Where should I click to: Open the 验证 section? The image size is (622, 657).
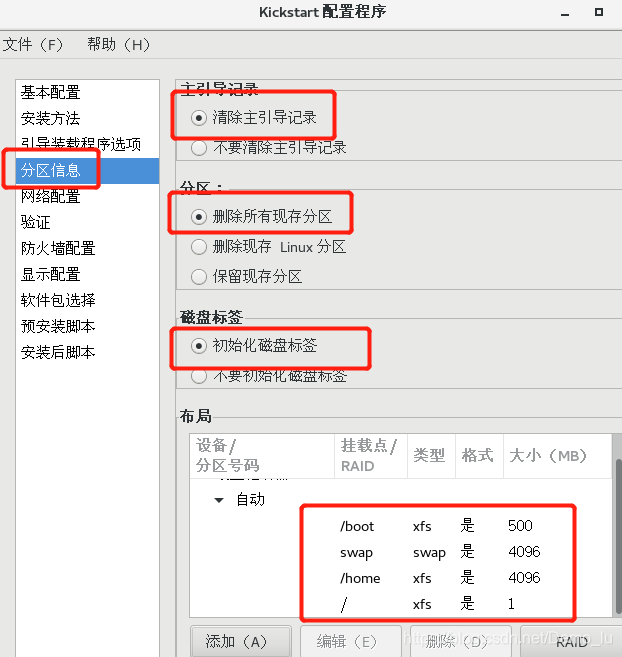87,222
